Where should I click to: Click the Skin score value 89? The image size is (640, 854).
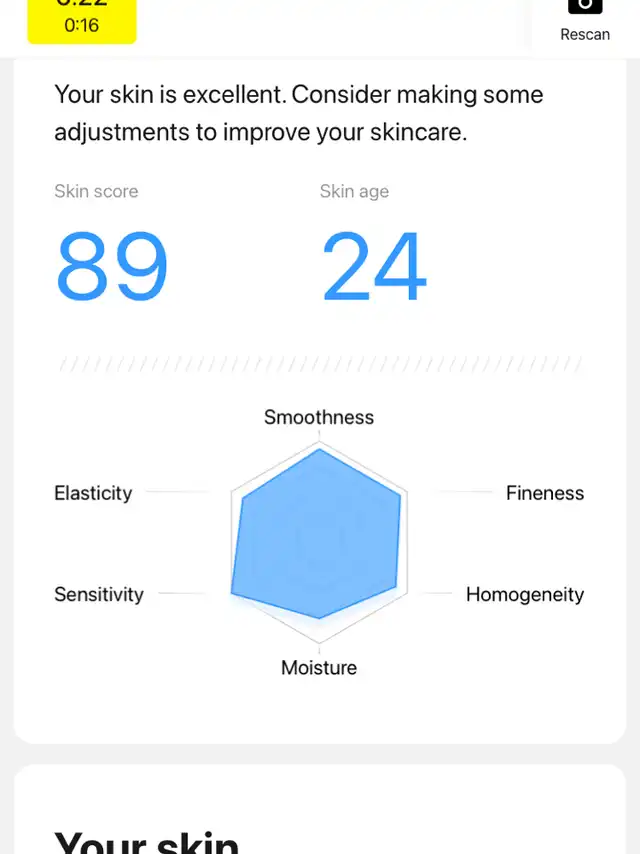coord(112,266)
